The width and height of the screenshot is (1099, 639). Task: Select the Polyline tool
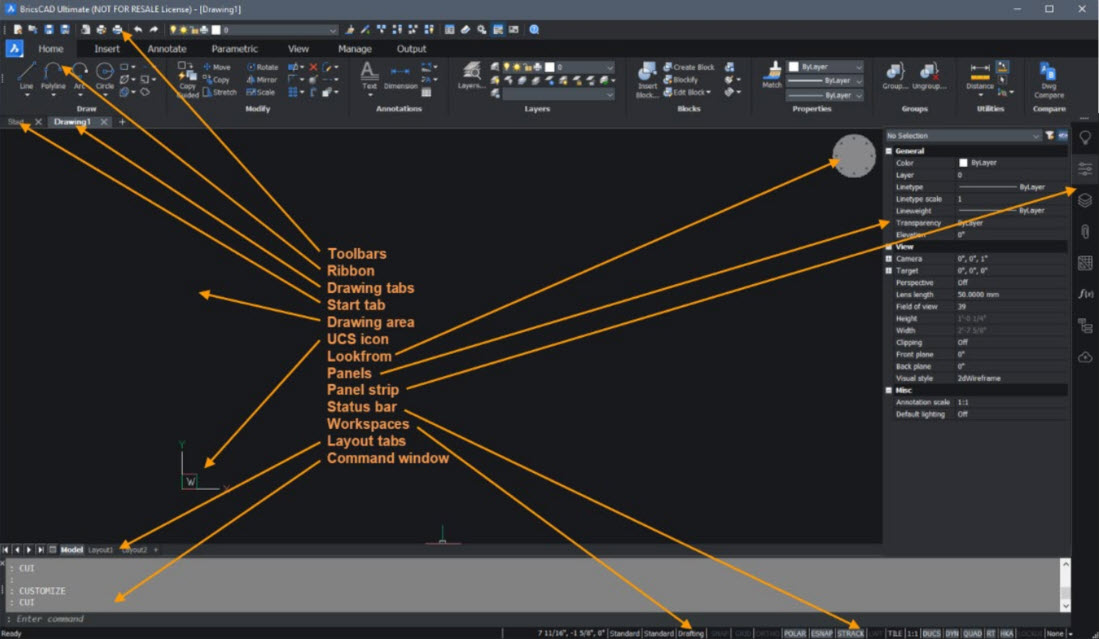coord(55,70)
